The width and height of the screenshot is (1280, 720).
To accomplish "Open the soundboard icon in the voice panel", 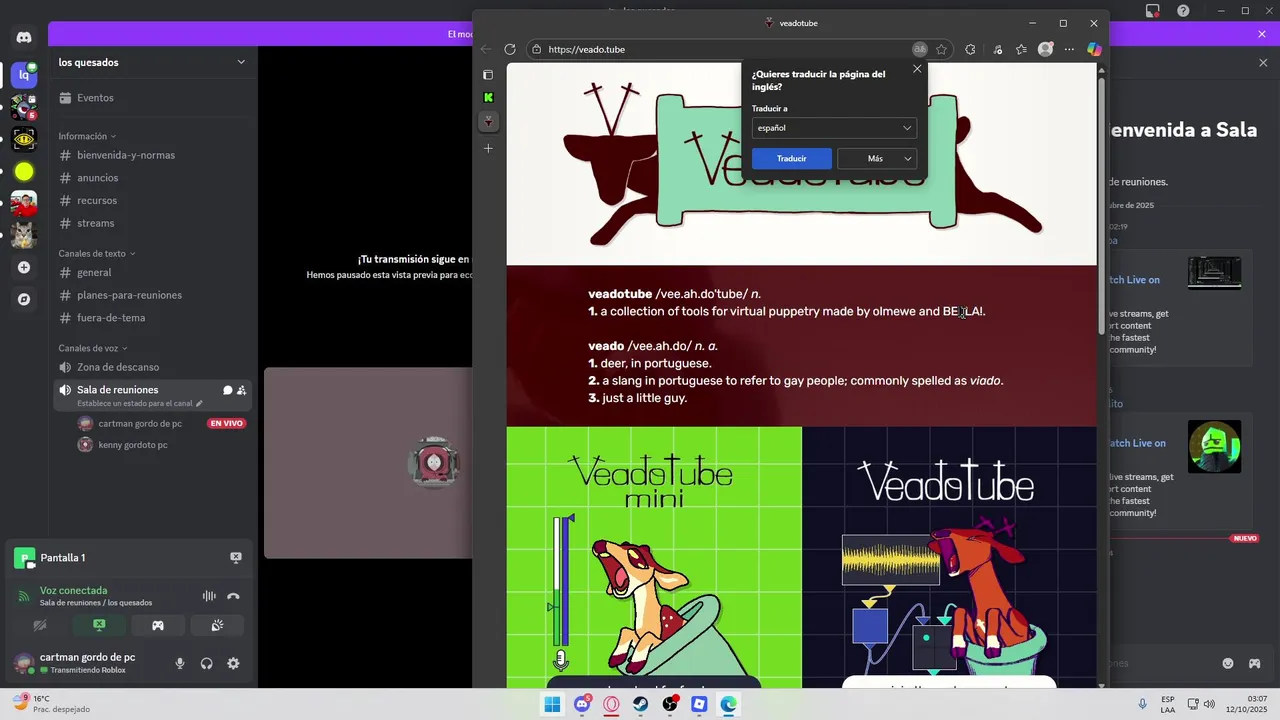I will pyautogui.click(x=217, y=626).
